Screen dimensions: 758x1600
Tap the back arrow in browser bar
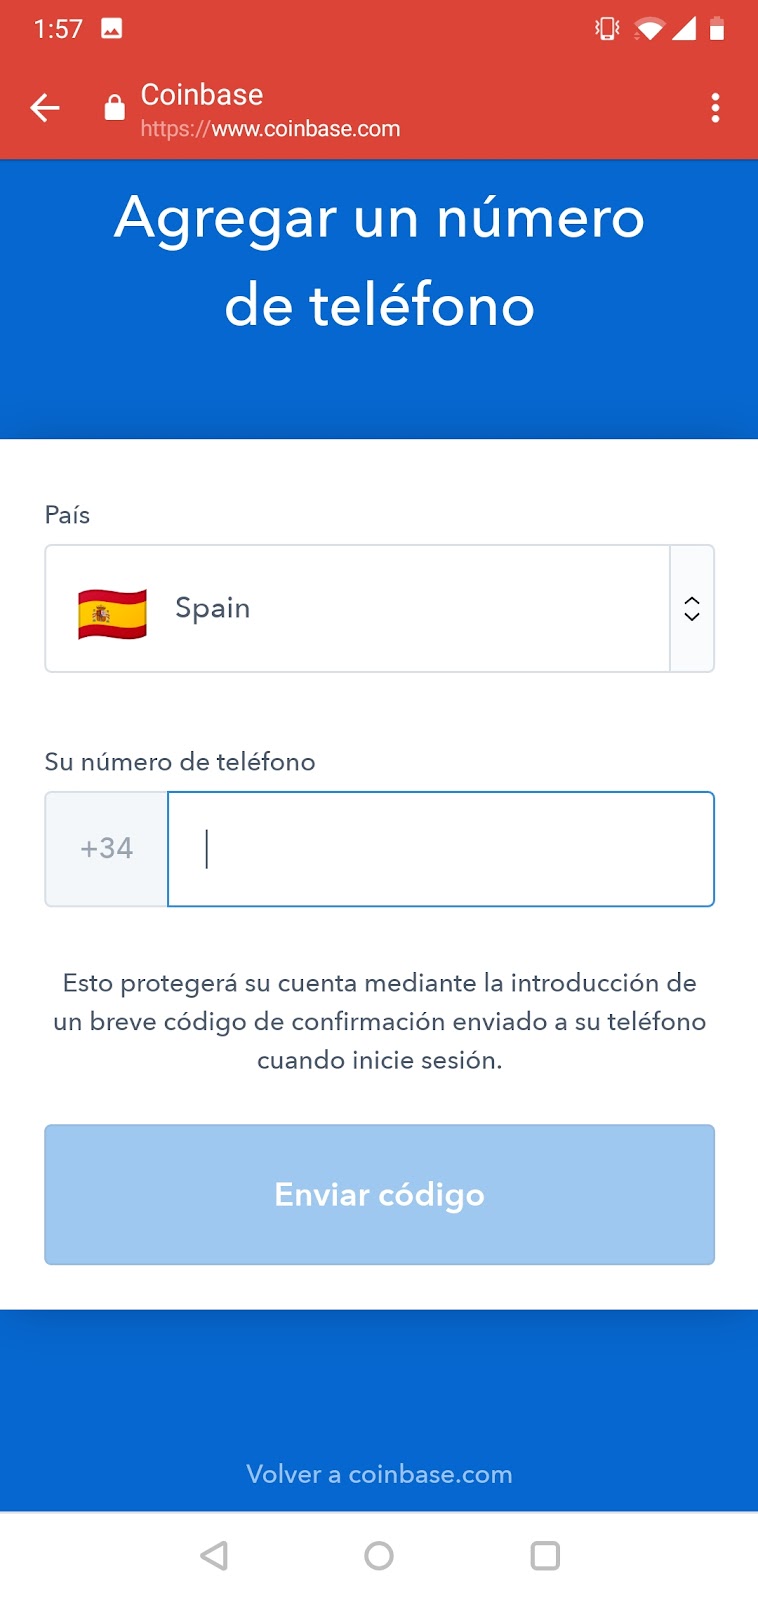point(45,107)
